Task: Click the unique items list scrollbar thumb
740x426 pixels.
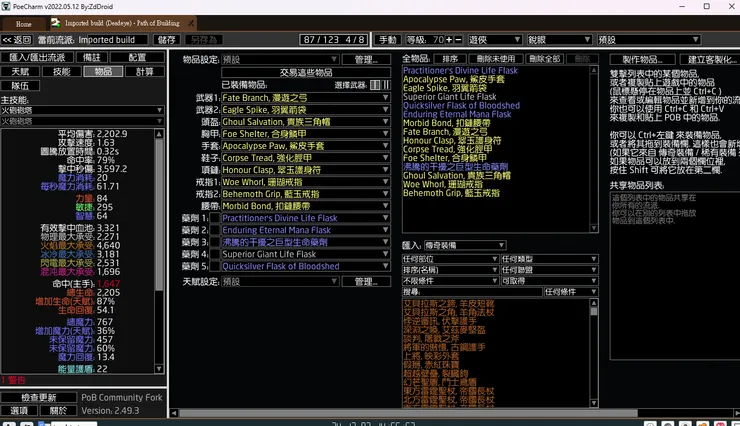Action: click(x=594, y=311)
